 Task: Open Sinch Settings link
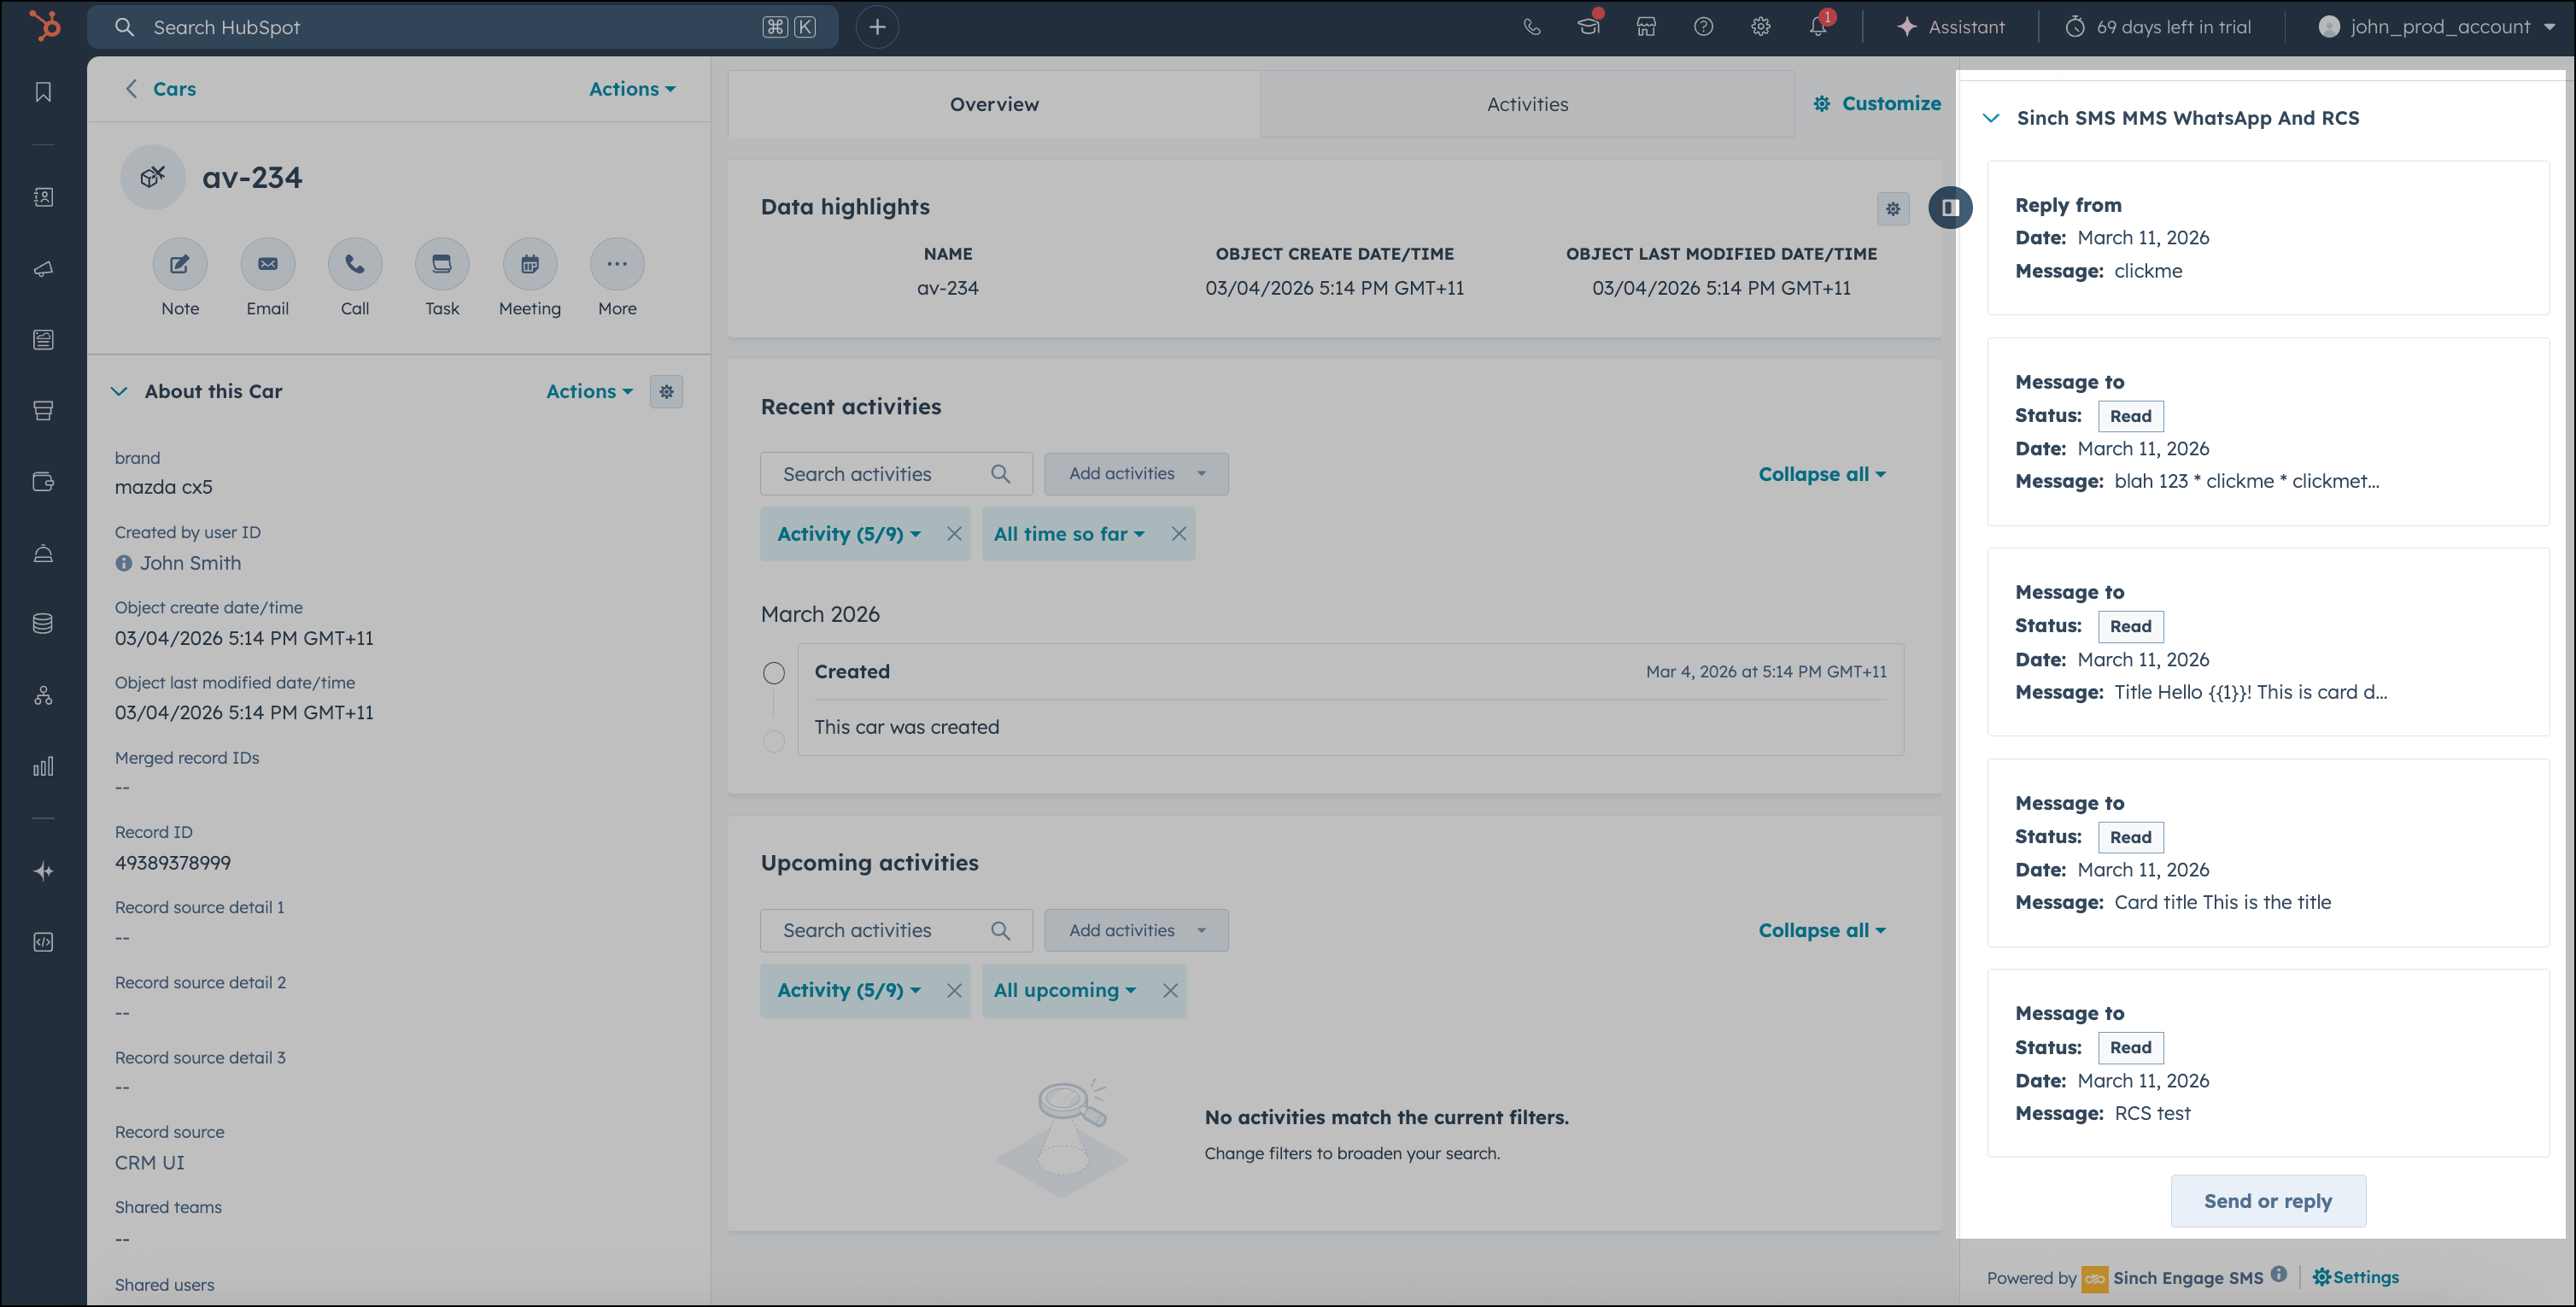click(2355, 1277)
